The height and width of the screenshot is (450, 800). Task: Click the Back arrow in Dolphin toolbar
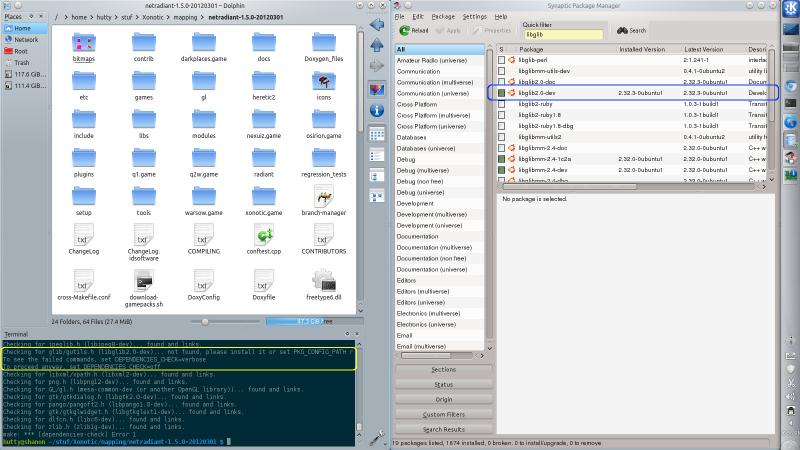pos(376,25)
